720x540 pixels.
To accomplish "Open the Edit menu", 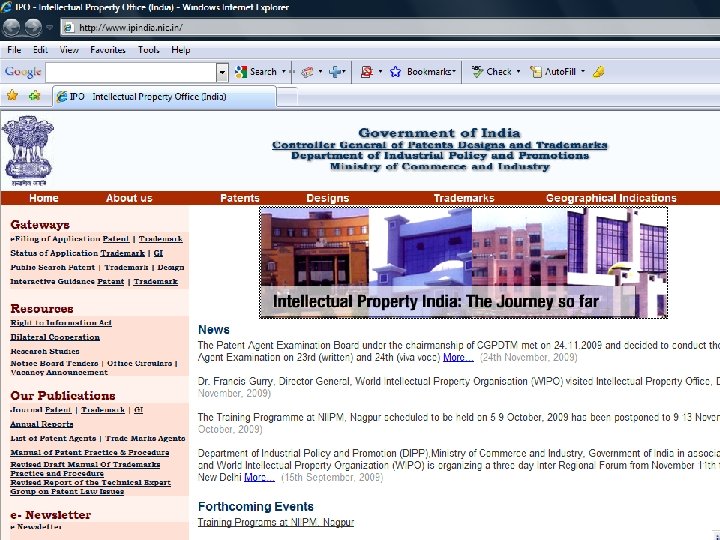I will point(40,50).
